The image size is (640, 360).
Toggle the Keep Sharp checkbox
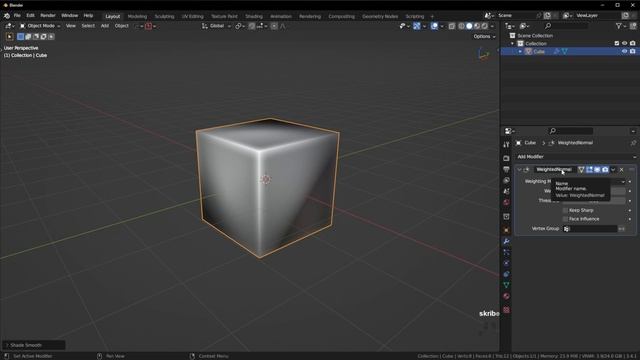(x=565, y=210)
